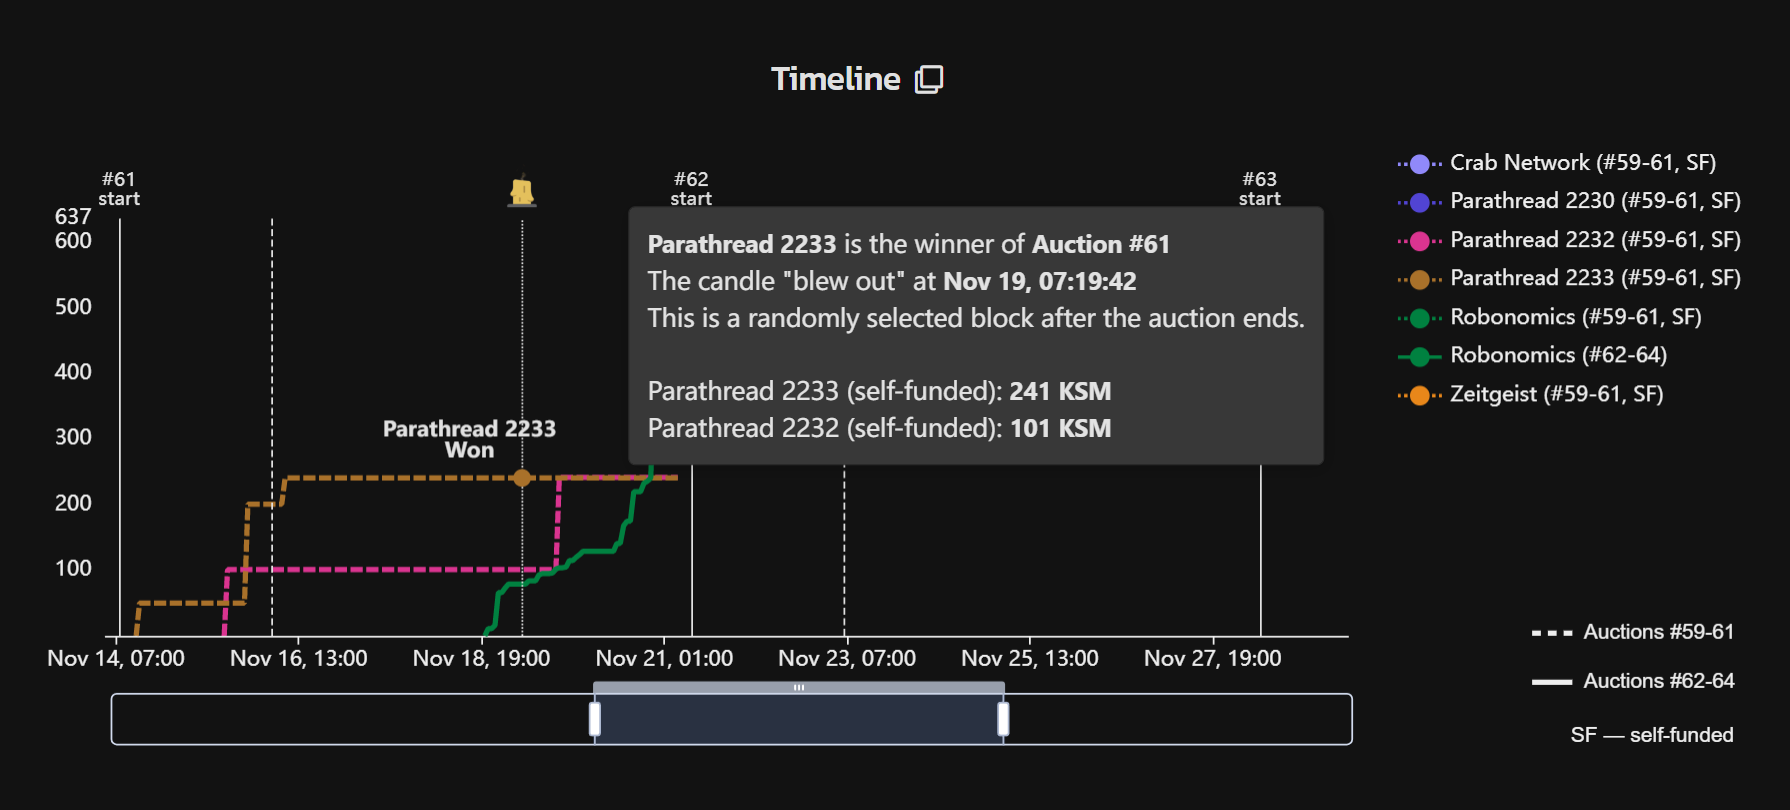Image resolution: width=1790 pixels, height=810 pixels.
Task: Toggle Crab Network (#59-61, SF) legend label
Action: coord(1583,163)
